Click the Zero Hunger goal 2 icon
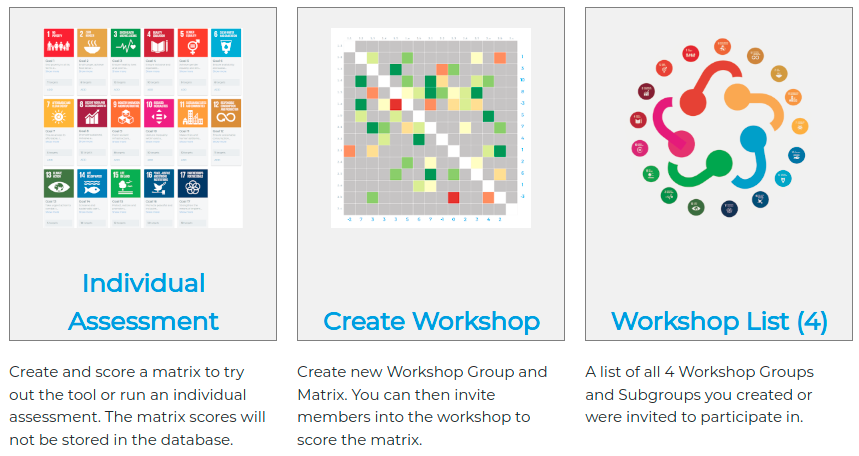Viewport: 859px width, 456px height. tap(93, 44)
